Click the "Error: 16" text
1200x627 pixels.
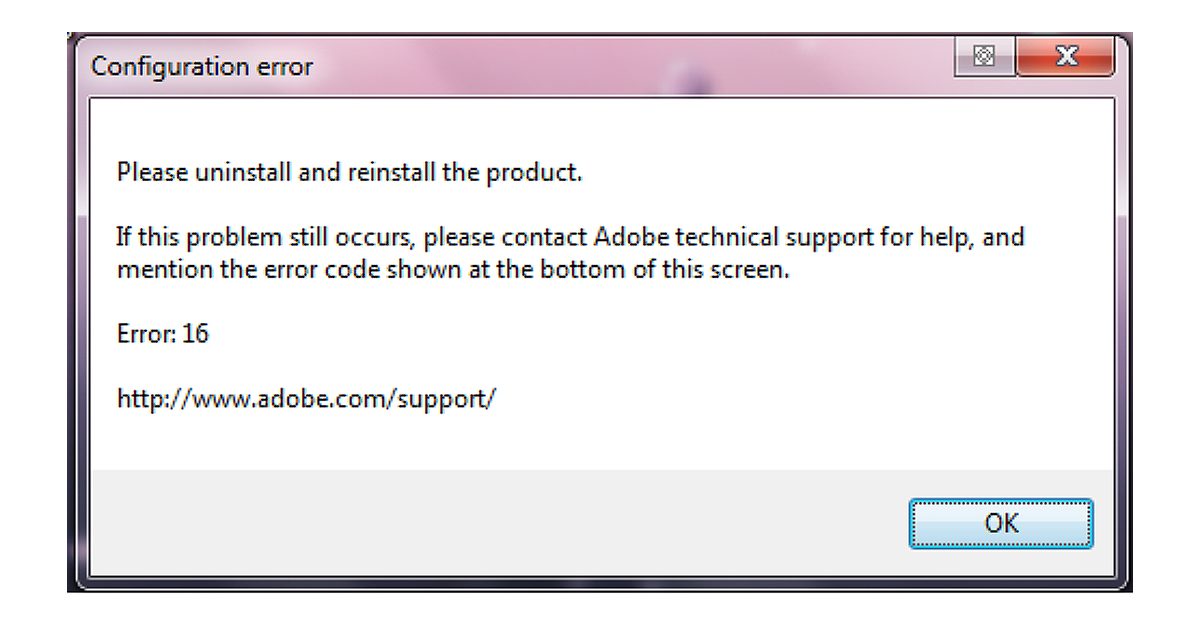(163, 334)
